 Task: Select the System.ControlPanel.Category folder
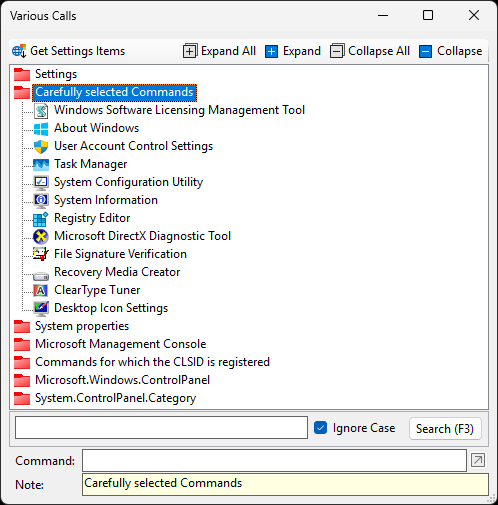[115, 398]
